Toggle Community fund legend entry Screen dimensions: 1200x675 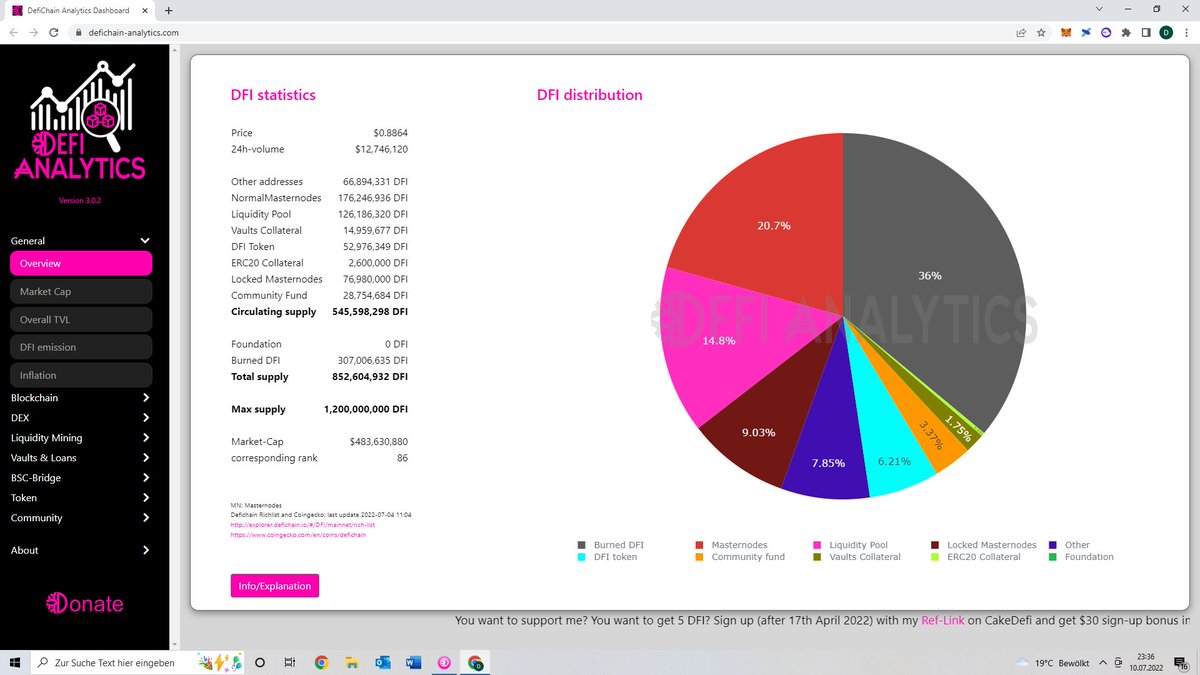pyautogui.click(x=740, y=557)
